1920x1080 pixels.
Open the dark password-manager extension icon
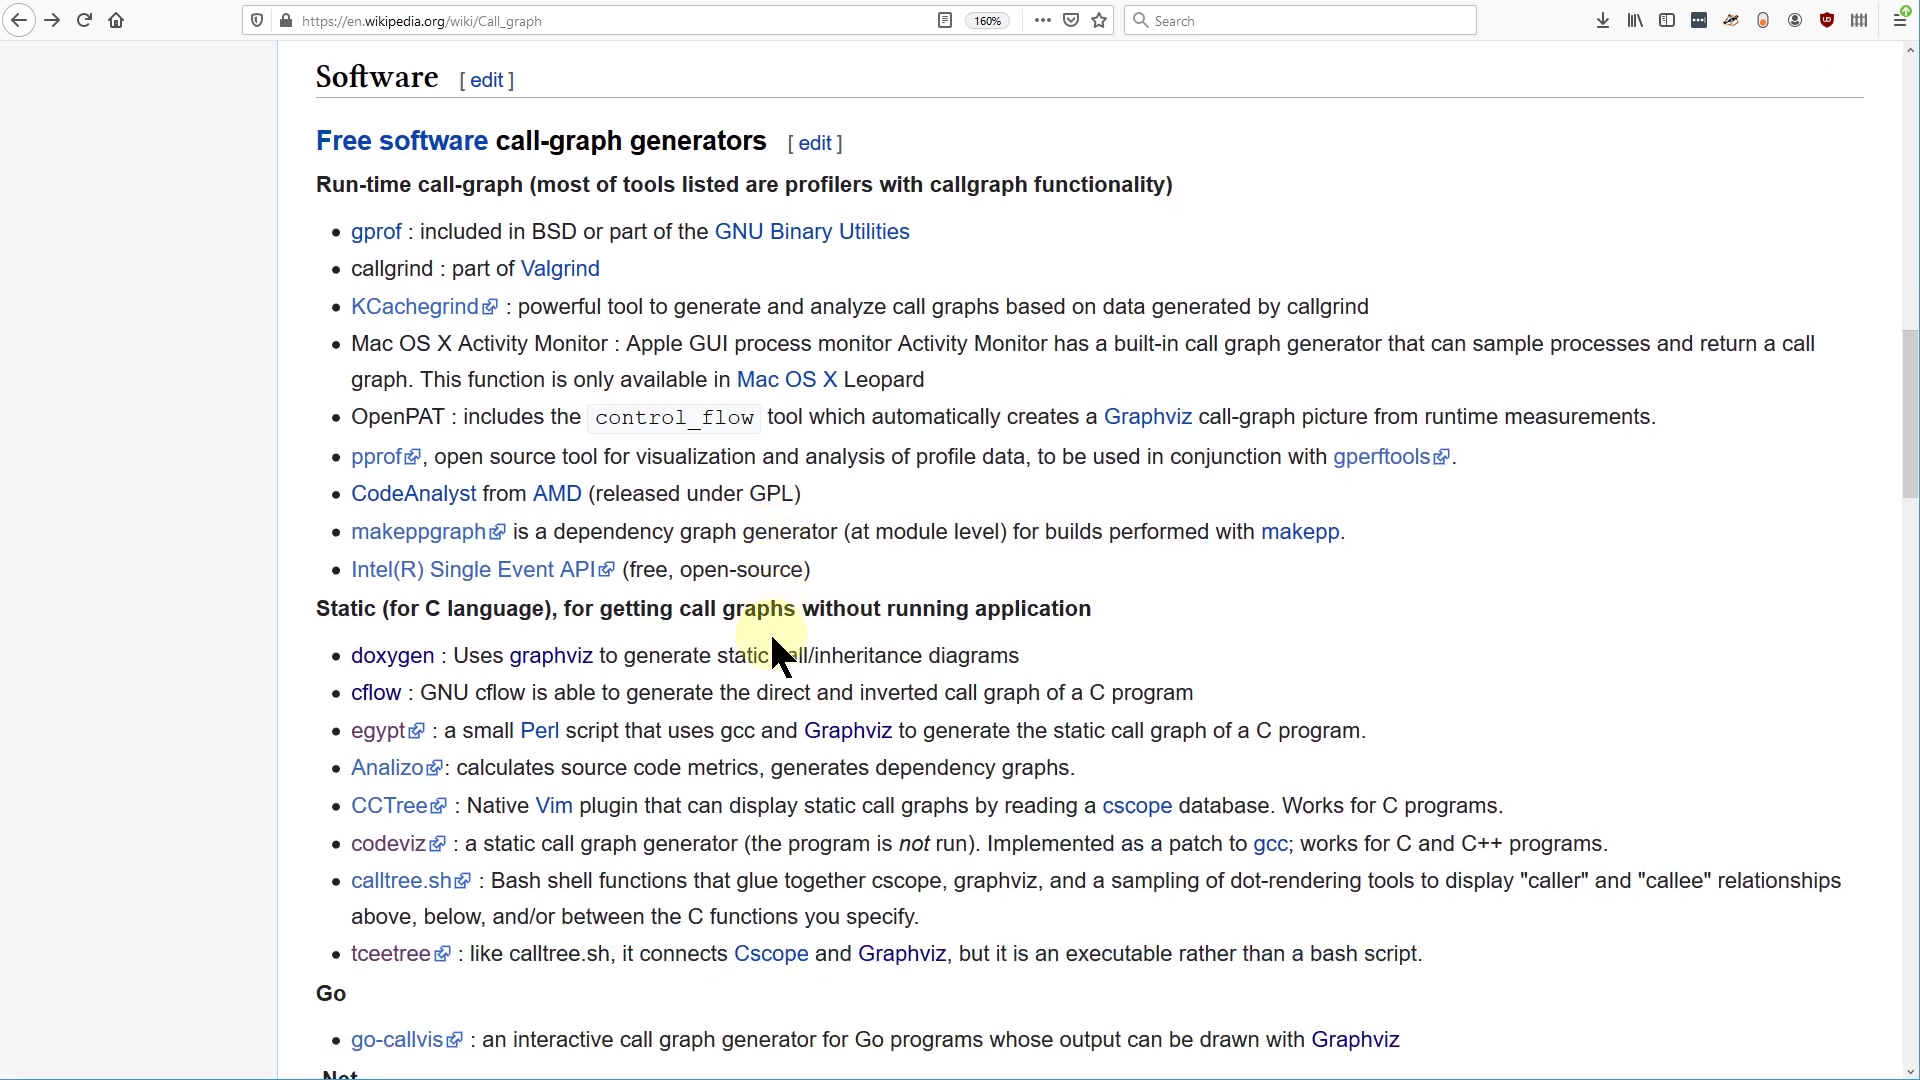[1699, 20]
